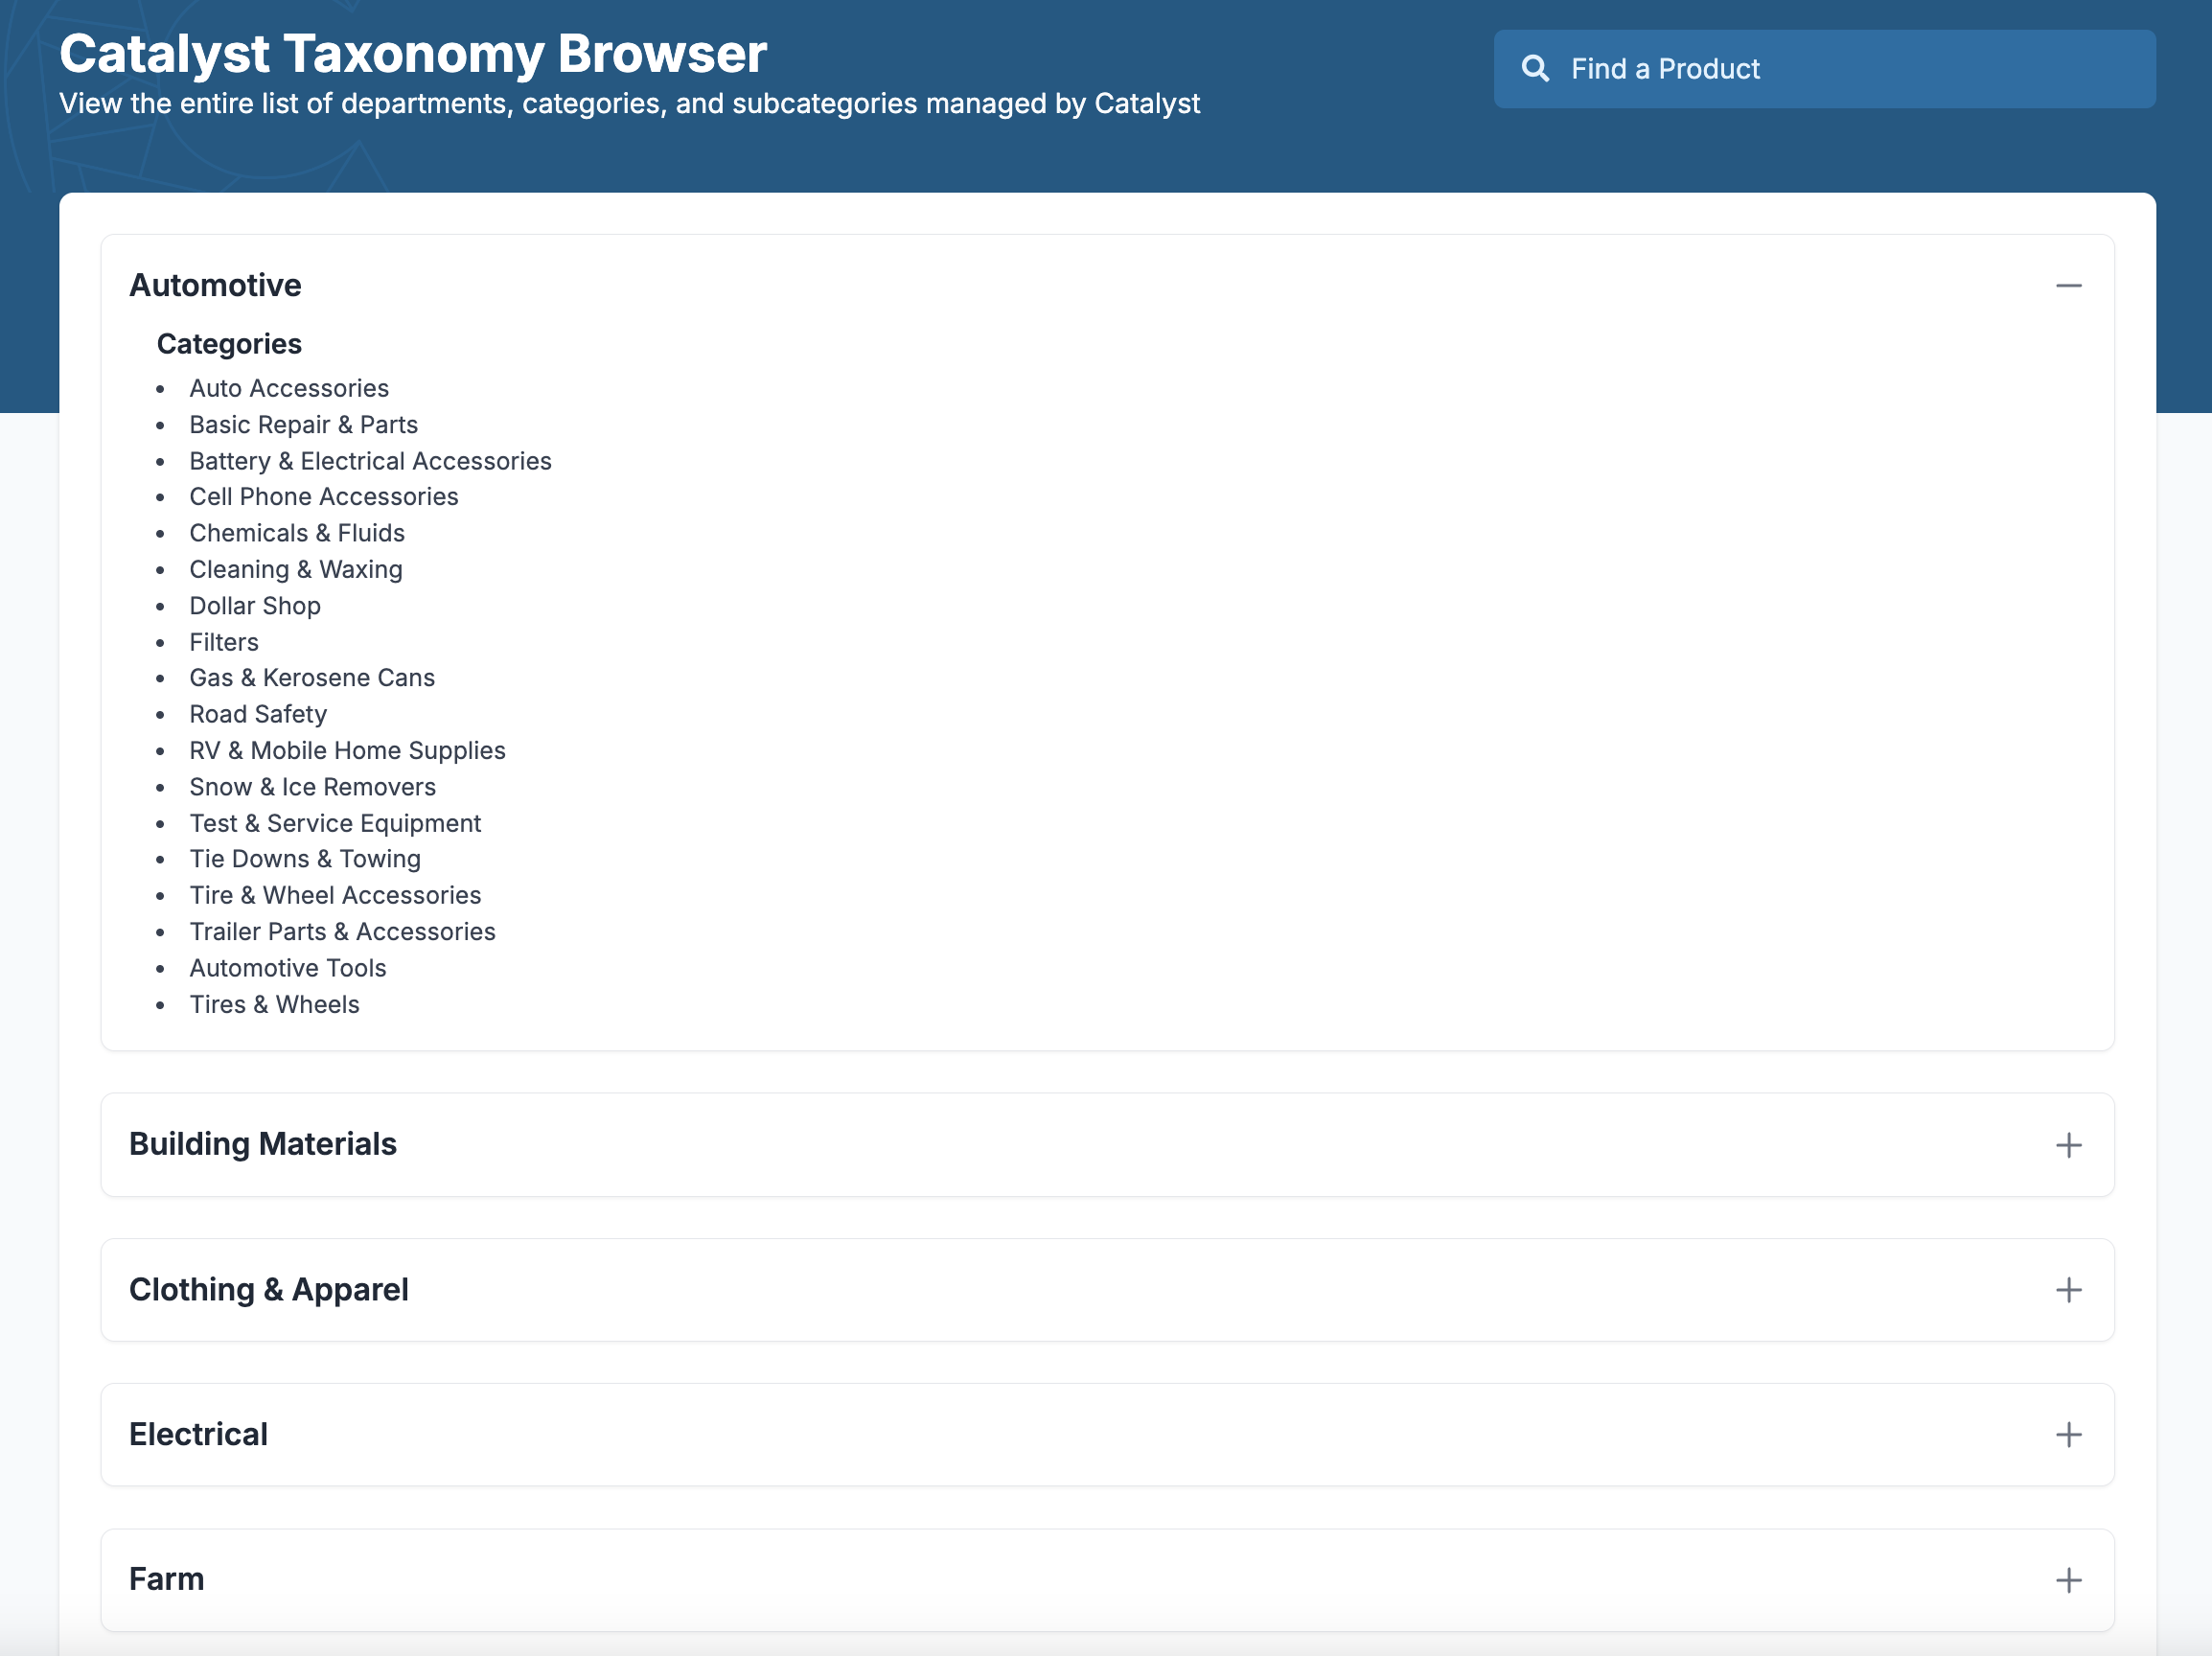The width and height of the screenshot is (2212, 1656).
Task: Click the plus icon beside Electrical
Action: click(x=2068, y=1435)
